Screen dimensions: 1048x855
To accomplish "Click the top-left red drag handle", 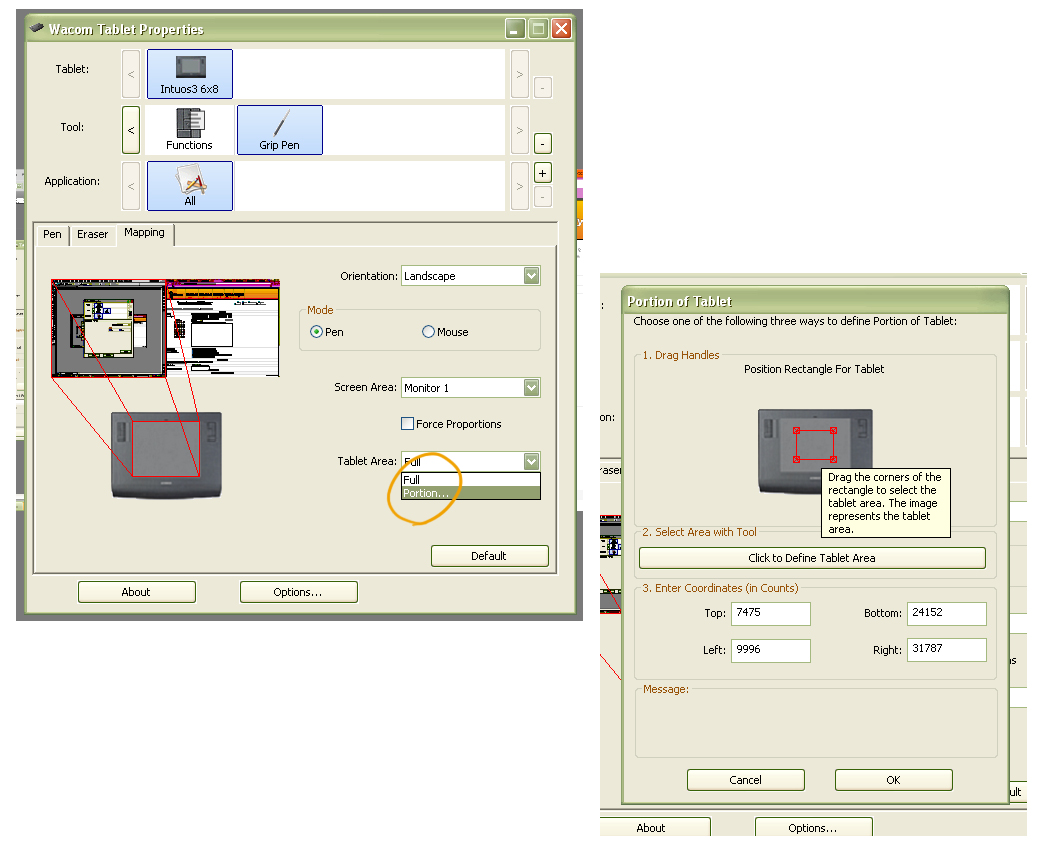I will 796,431.
